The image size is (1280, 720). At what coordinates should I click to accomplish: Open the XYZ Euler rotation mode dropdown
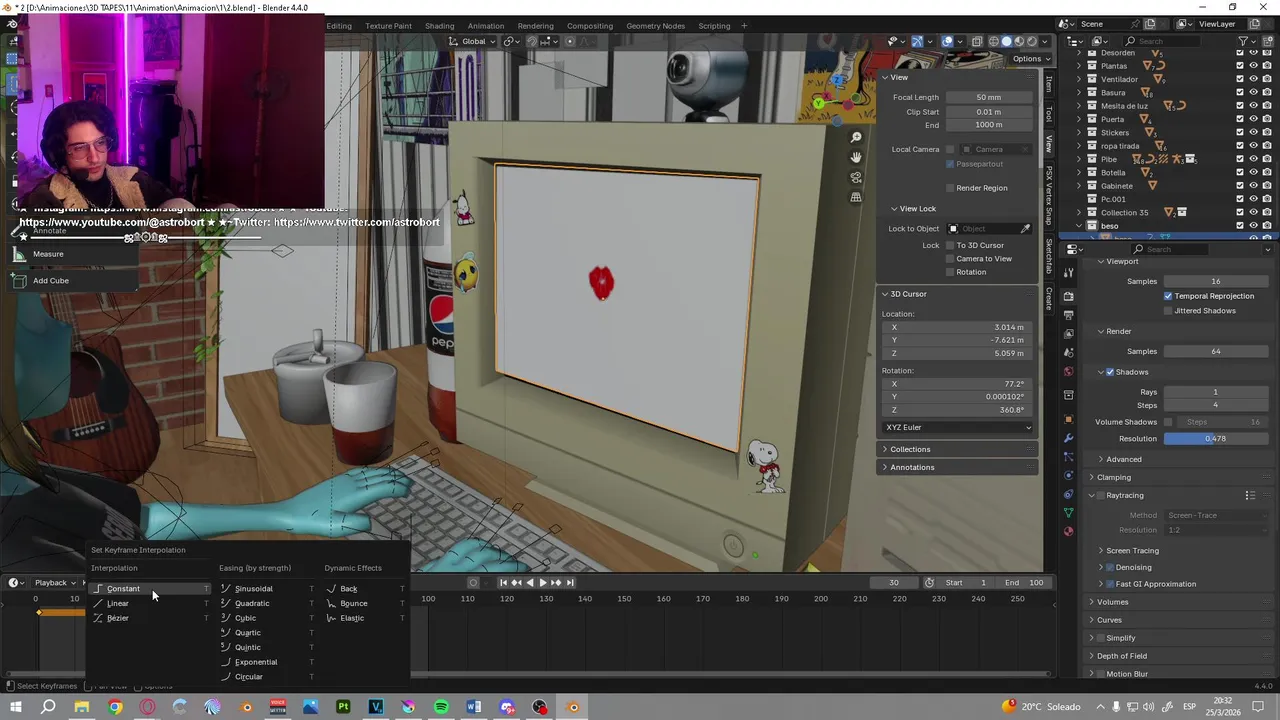pos(958,428)
